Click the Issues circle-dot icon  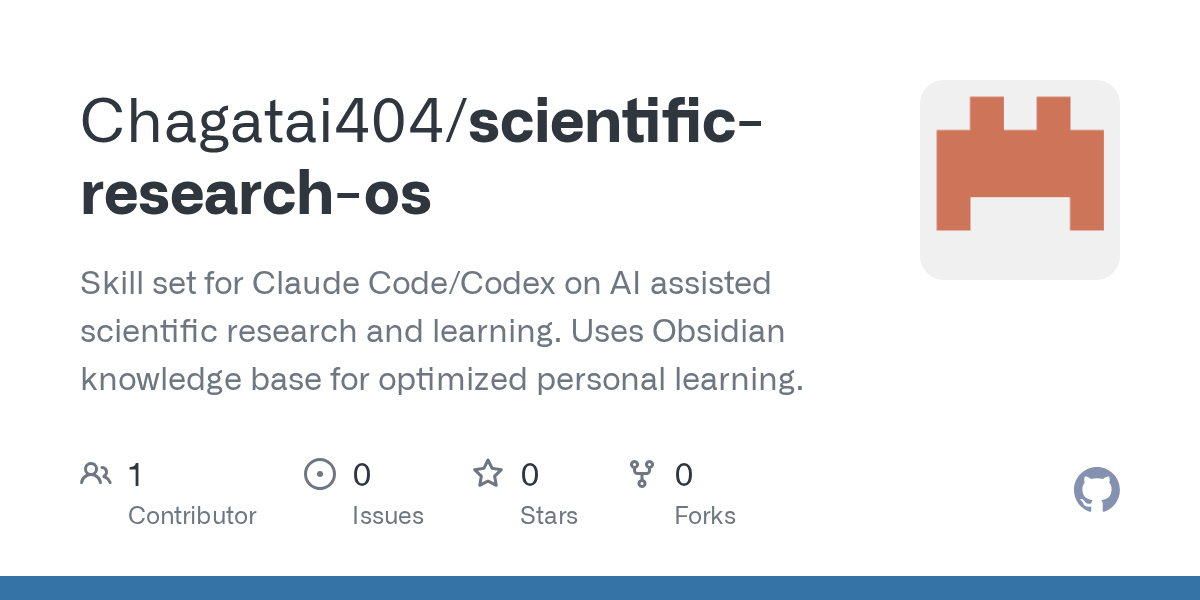coord(320,474)
